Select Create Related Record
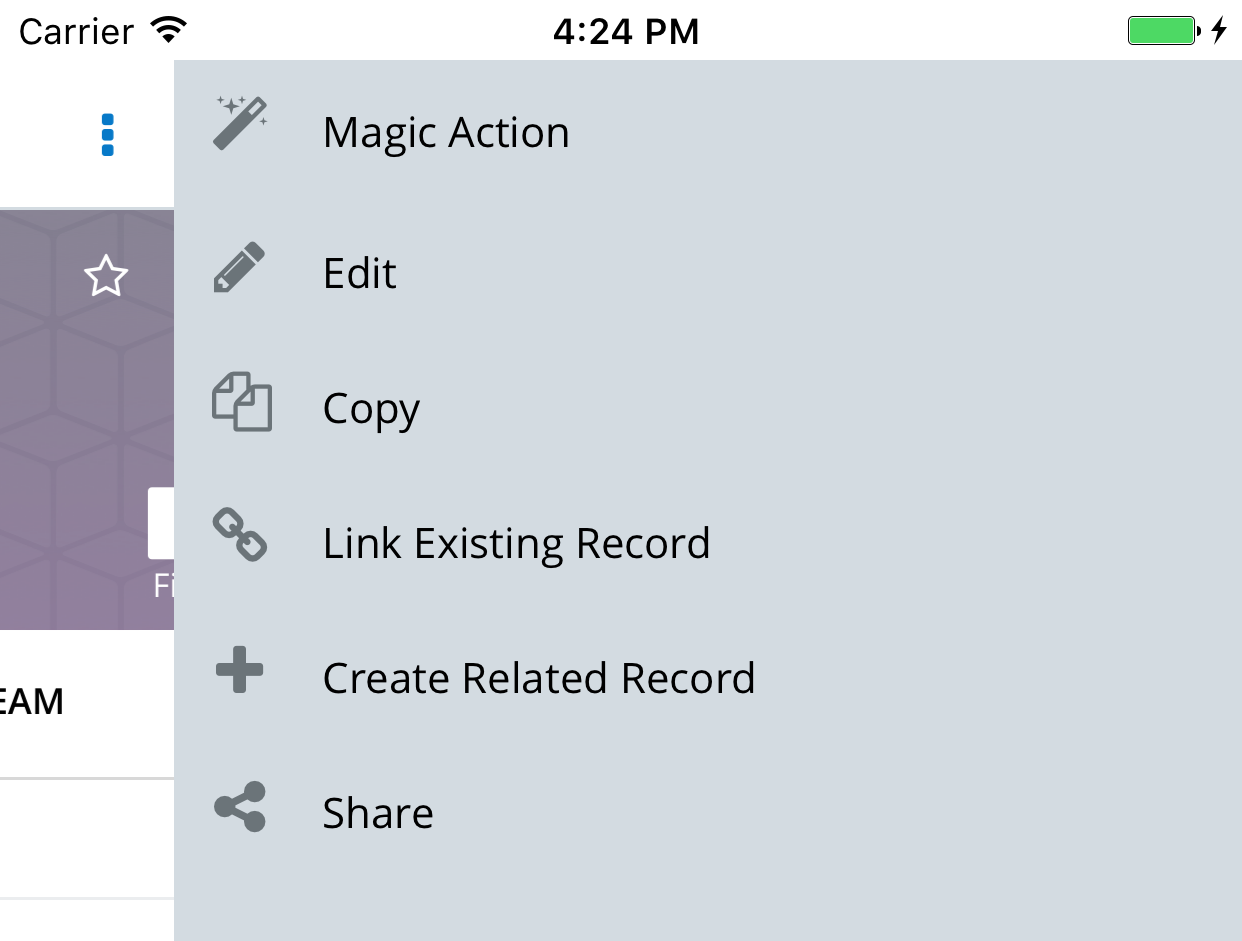 (x=539, y=679)
